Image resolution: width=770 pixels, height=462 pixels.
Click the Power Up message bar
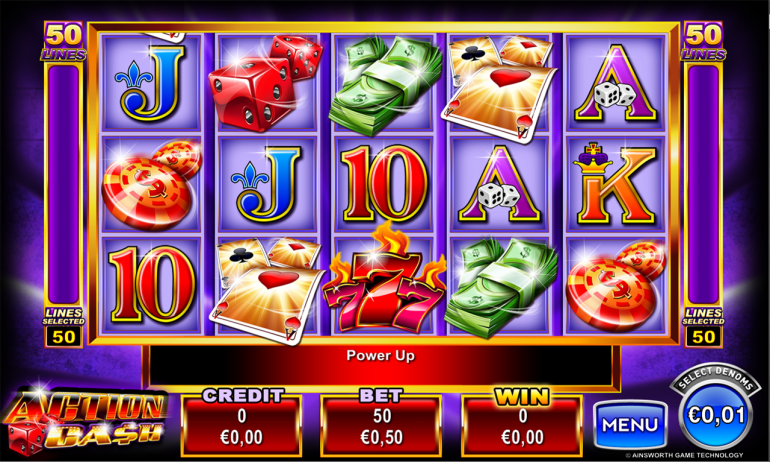(381, 365)
